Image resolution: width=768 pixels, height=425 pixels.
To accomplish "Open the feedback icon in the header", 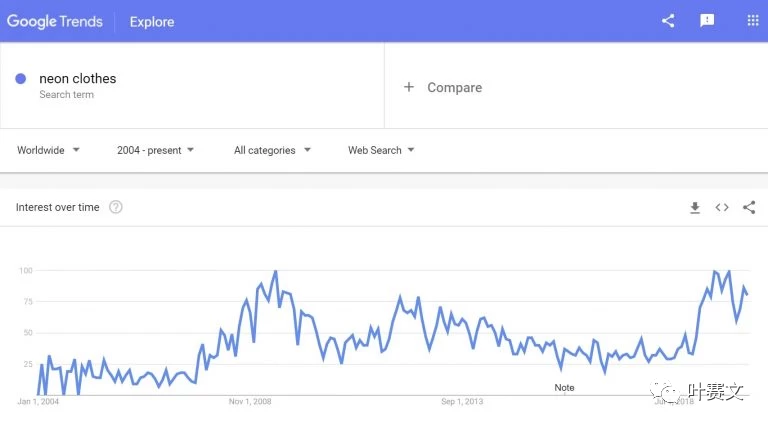I will [x=708, y=21].
